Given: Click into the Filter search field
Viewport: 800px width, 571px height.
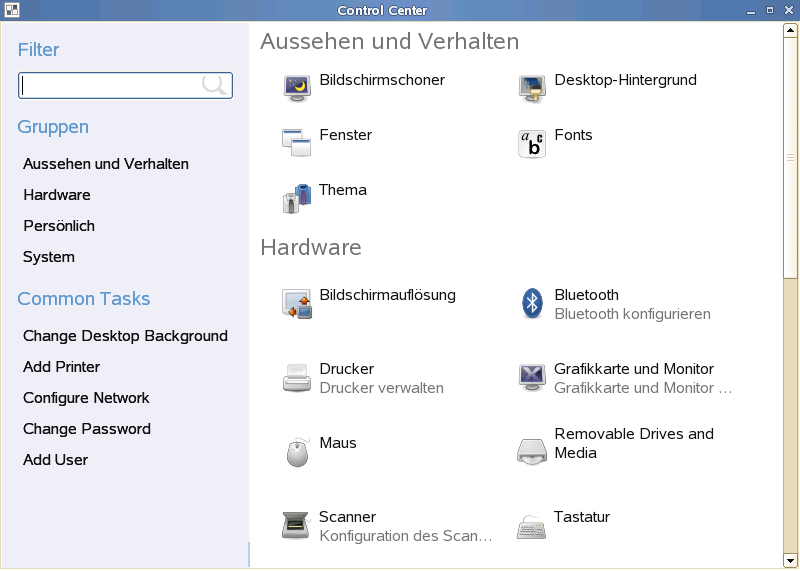Looking at the screenshot, I should tap(110, 86).
